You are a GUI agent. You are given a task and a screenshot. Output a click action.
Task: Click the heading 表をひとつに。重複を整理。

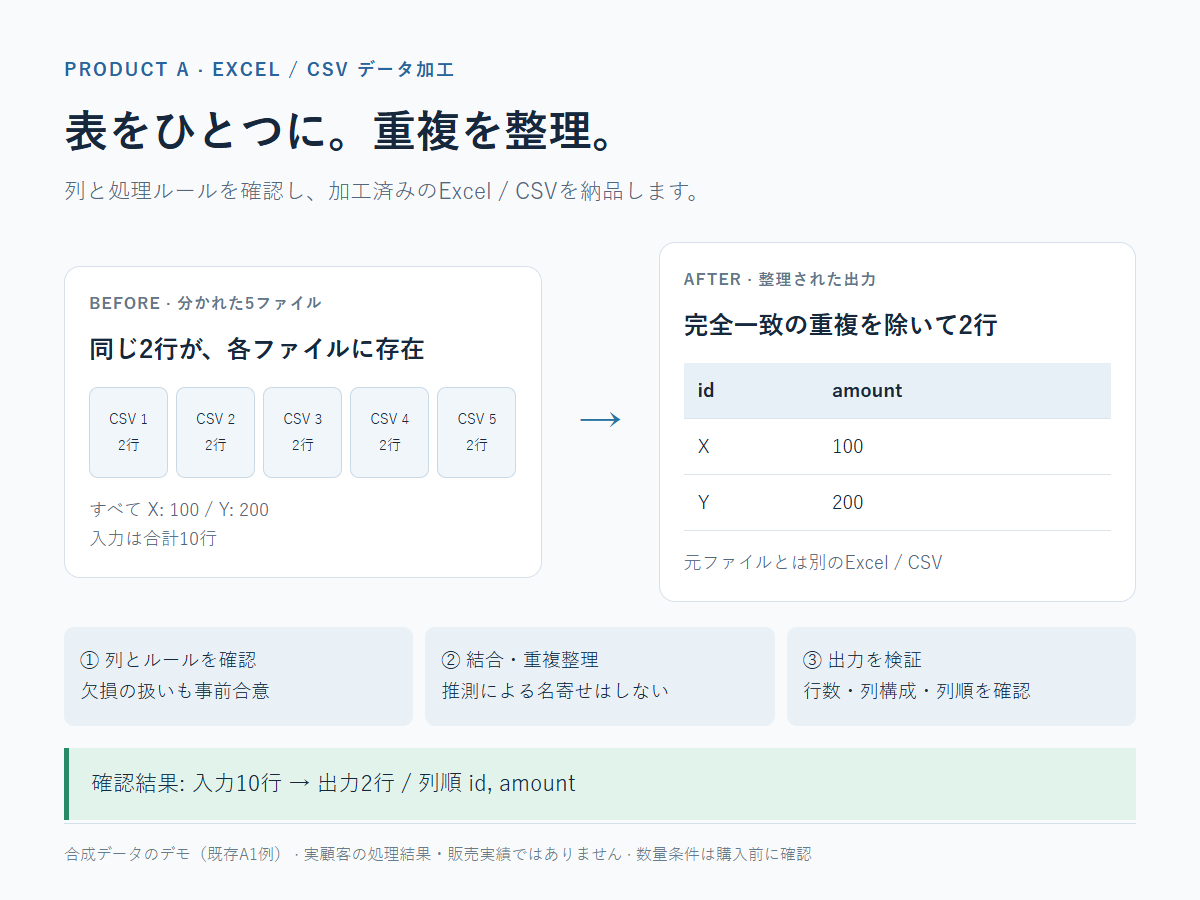coord(338,132)
